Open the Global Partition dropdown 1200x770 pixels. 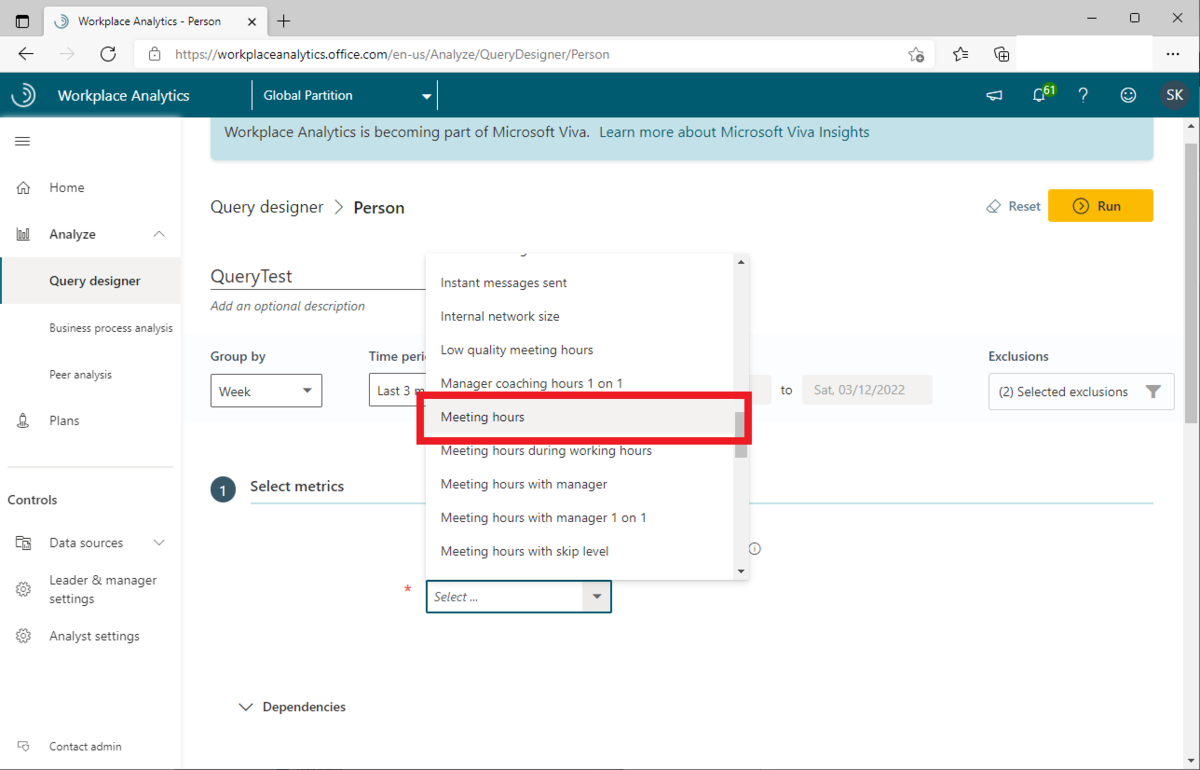pyautogui.click(x=346, y=95)
